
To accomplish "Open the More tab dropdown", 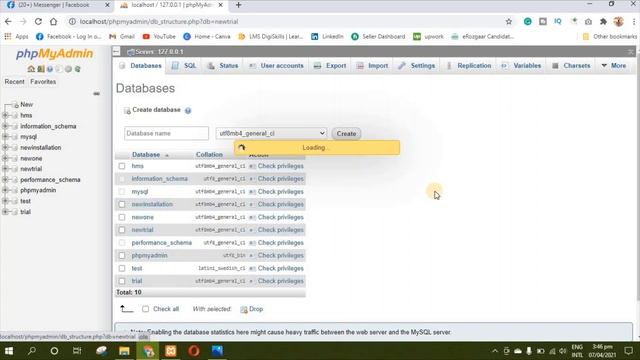I will [x=613, y=66].
